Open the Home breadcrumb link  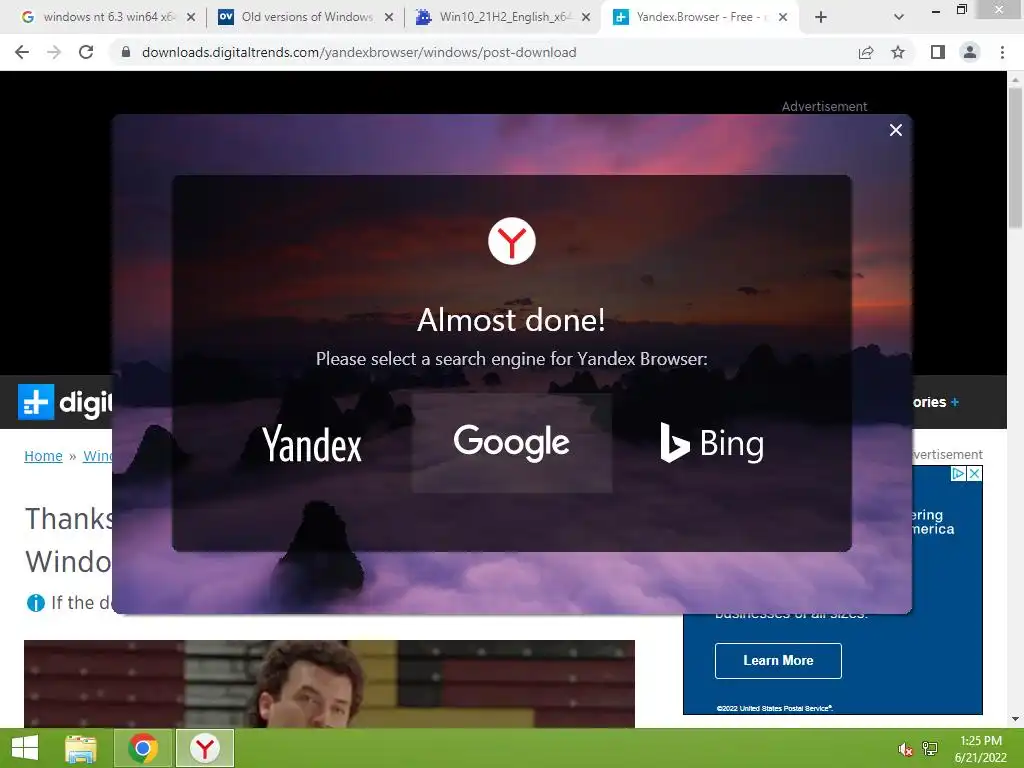point(43,456)
